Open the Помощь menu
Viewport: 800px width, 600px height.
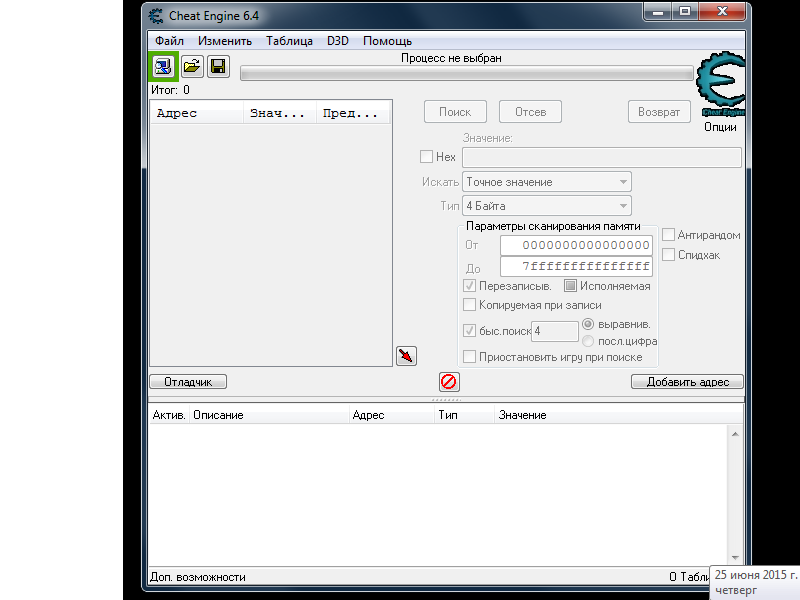(387, 41)
